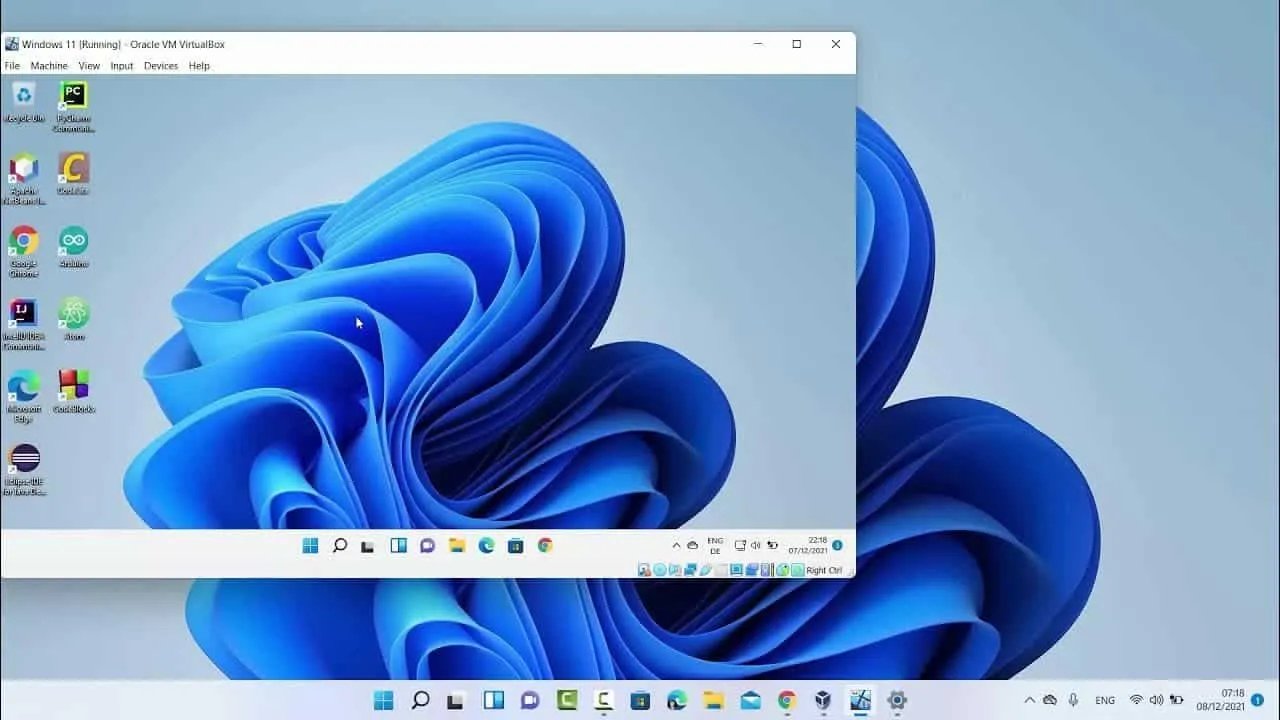
Task: Toggle the host microphone tray icon
Action: click(1073, 700)
